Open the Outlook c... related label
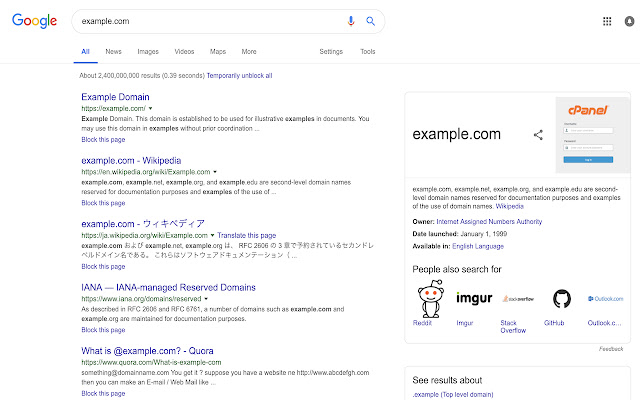This screenshot has height=400, width=640. (604, 323)
